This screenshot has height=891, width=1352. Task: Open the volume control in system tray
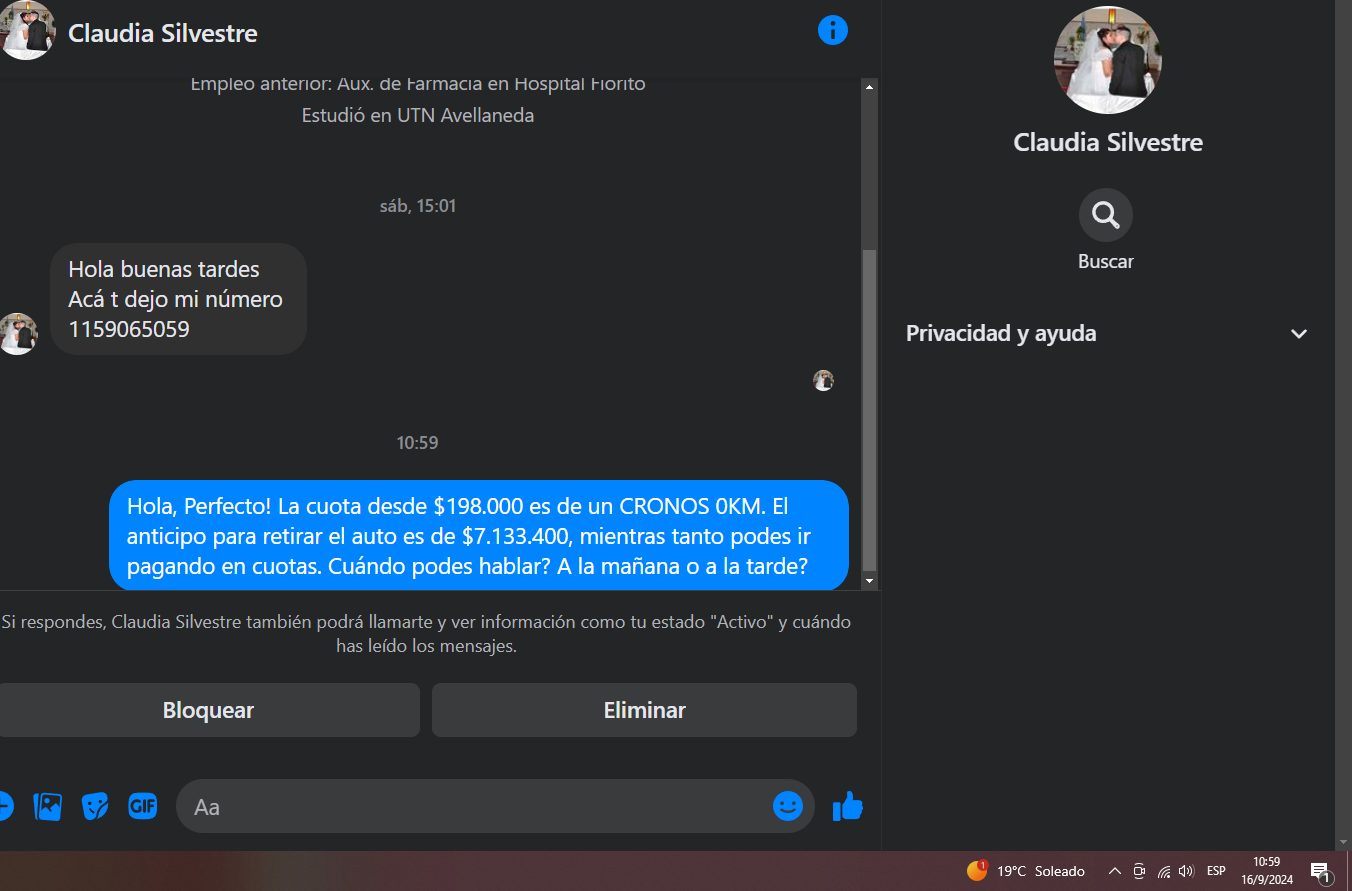tap(1187, 871)
